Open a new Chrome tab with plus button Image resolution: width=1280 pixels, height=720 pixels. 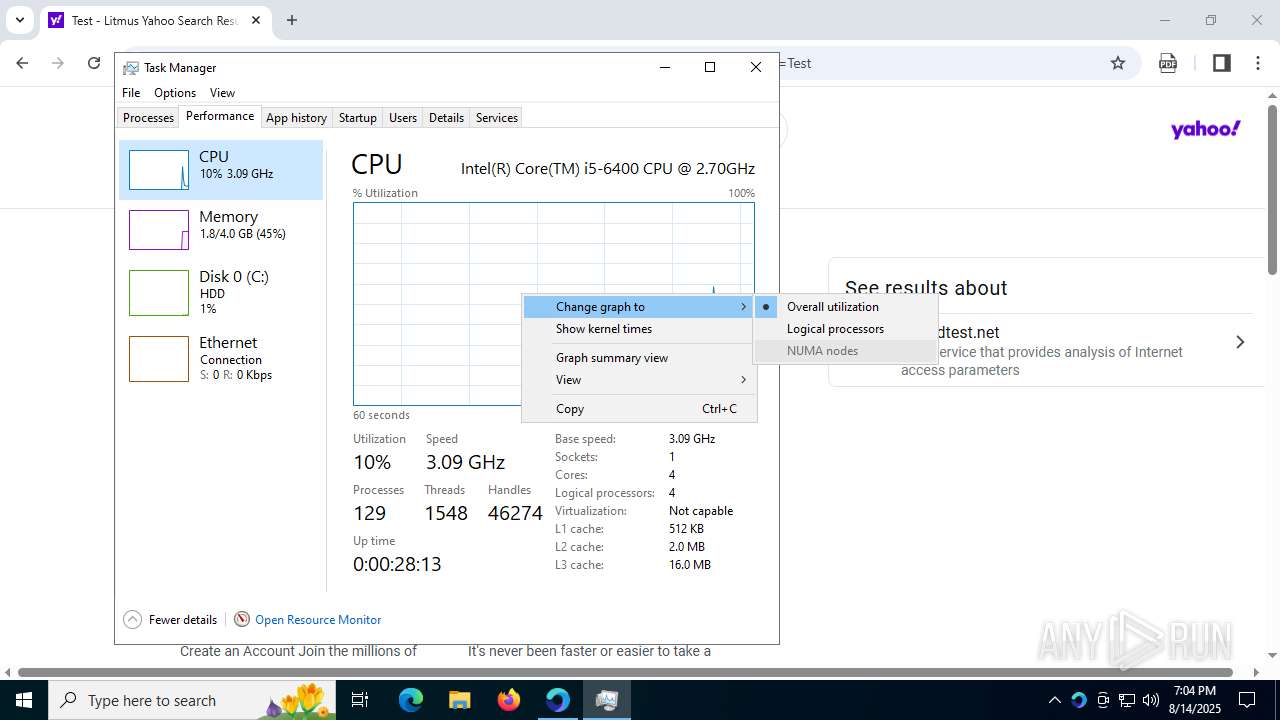pyautogui.click(x=292, y=20)
